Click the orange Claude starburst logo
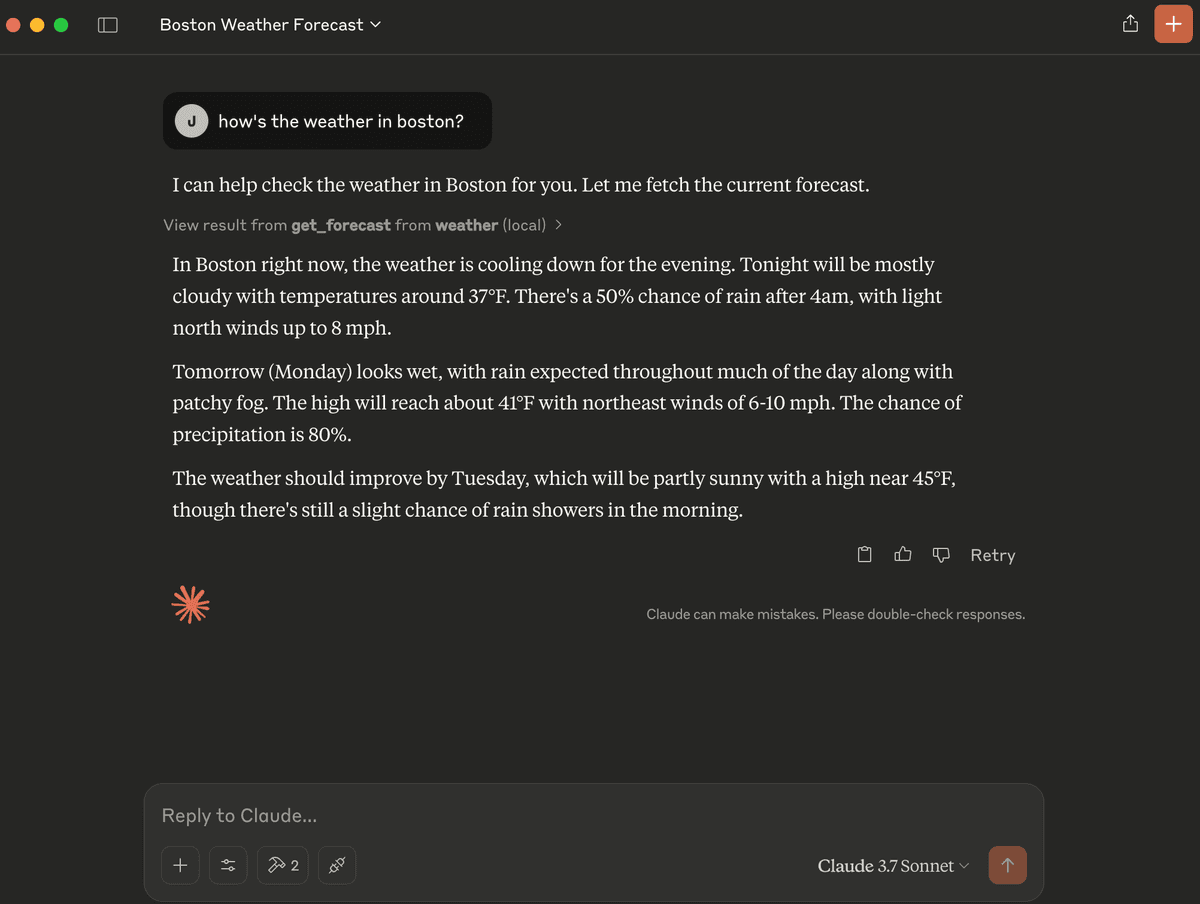The image size is (1200, 904). [190, 604]
